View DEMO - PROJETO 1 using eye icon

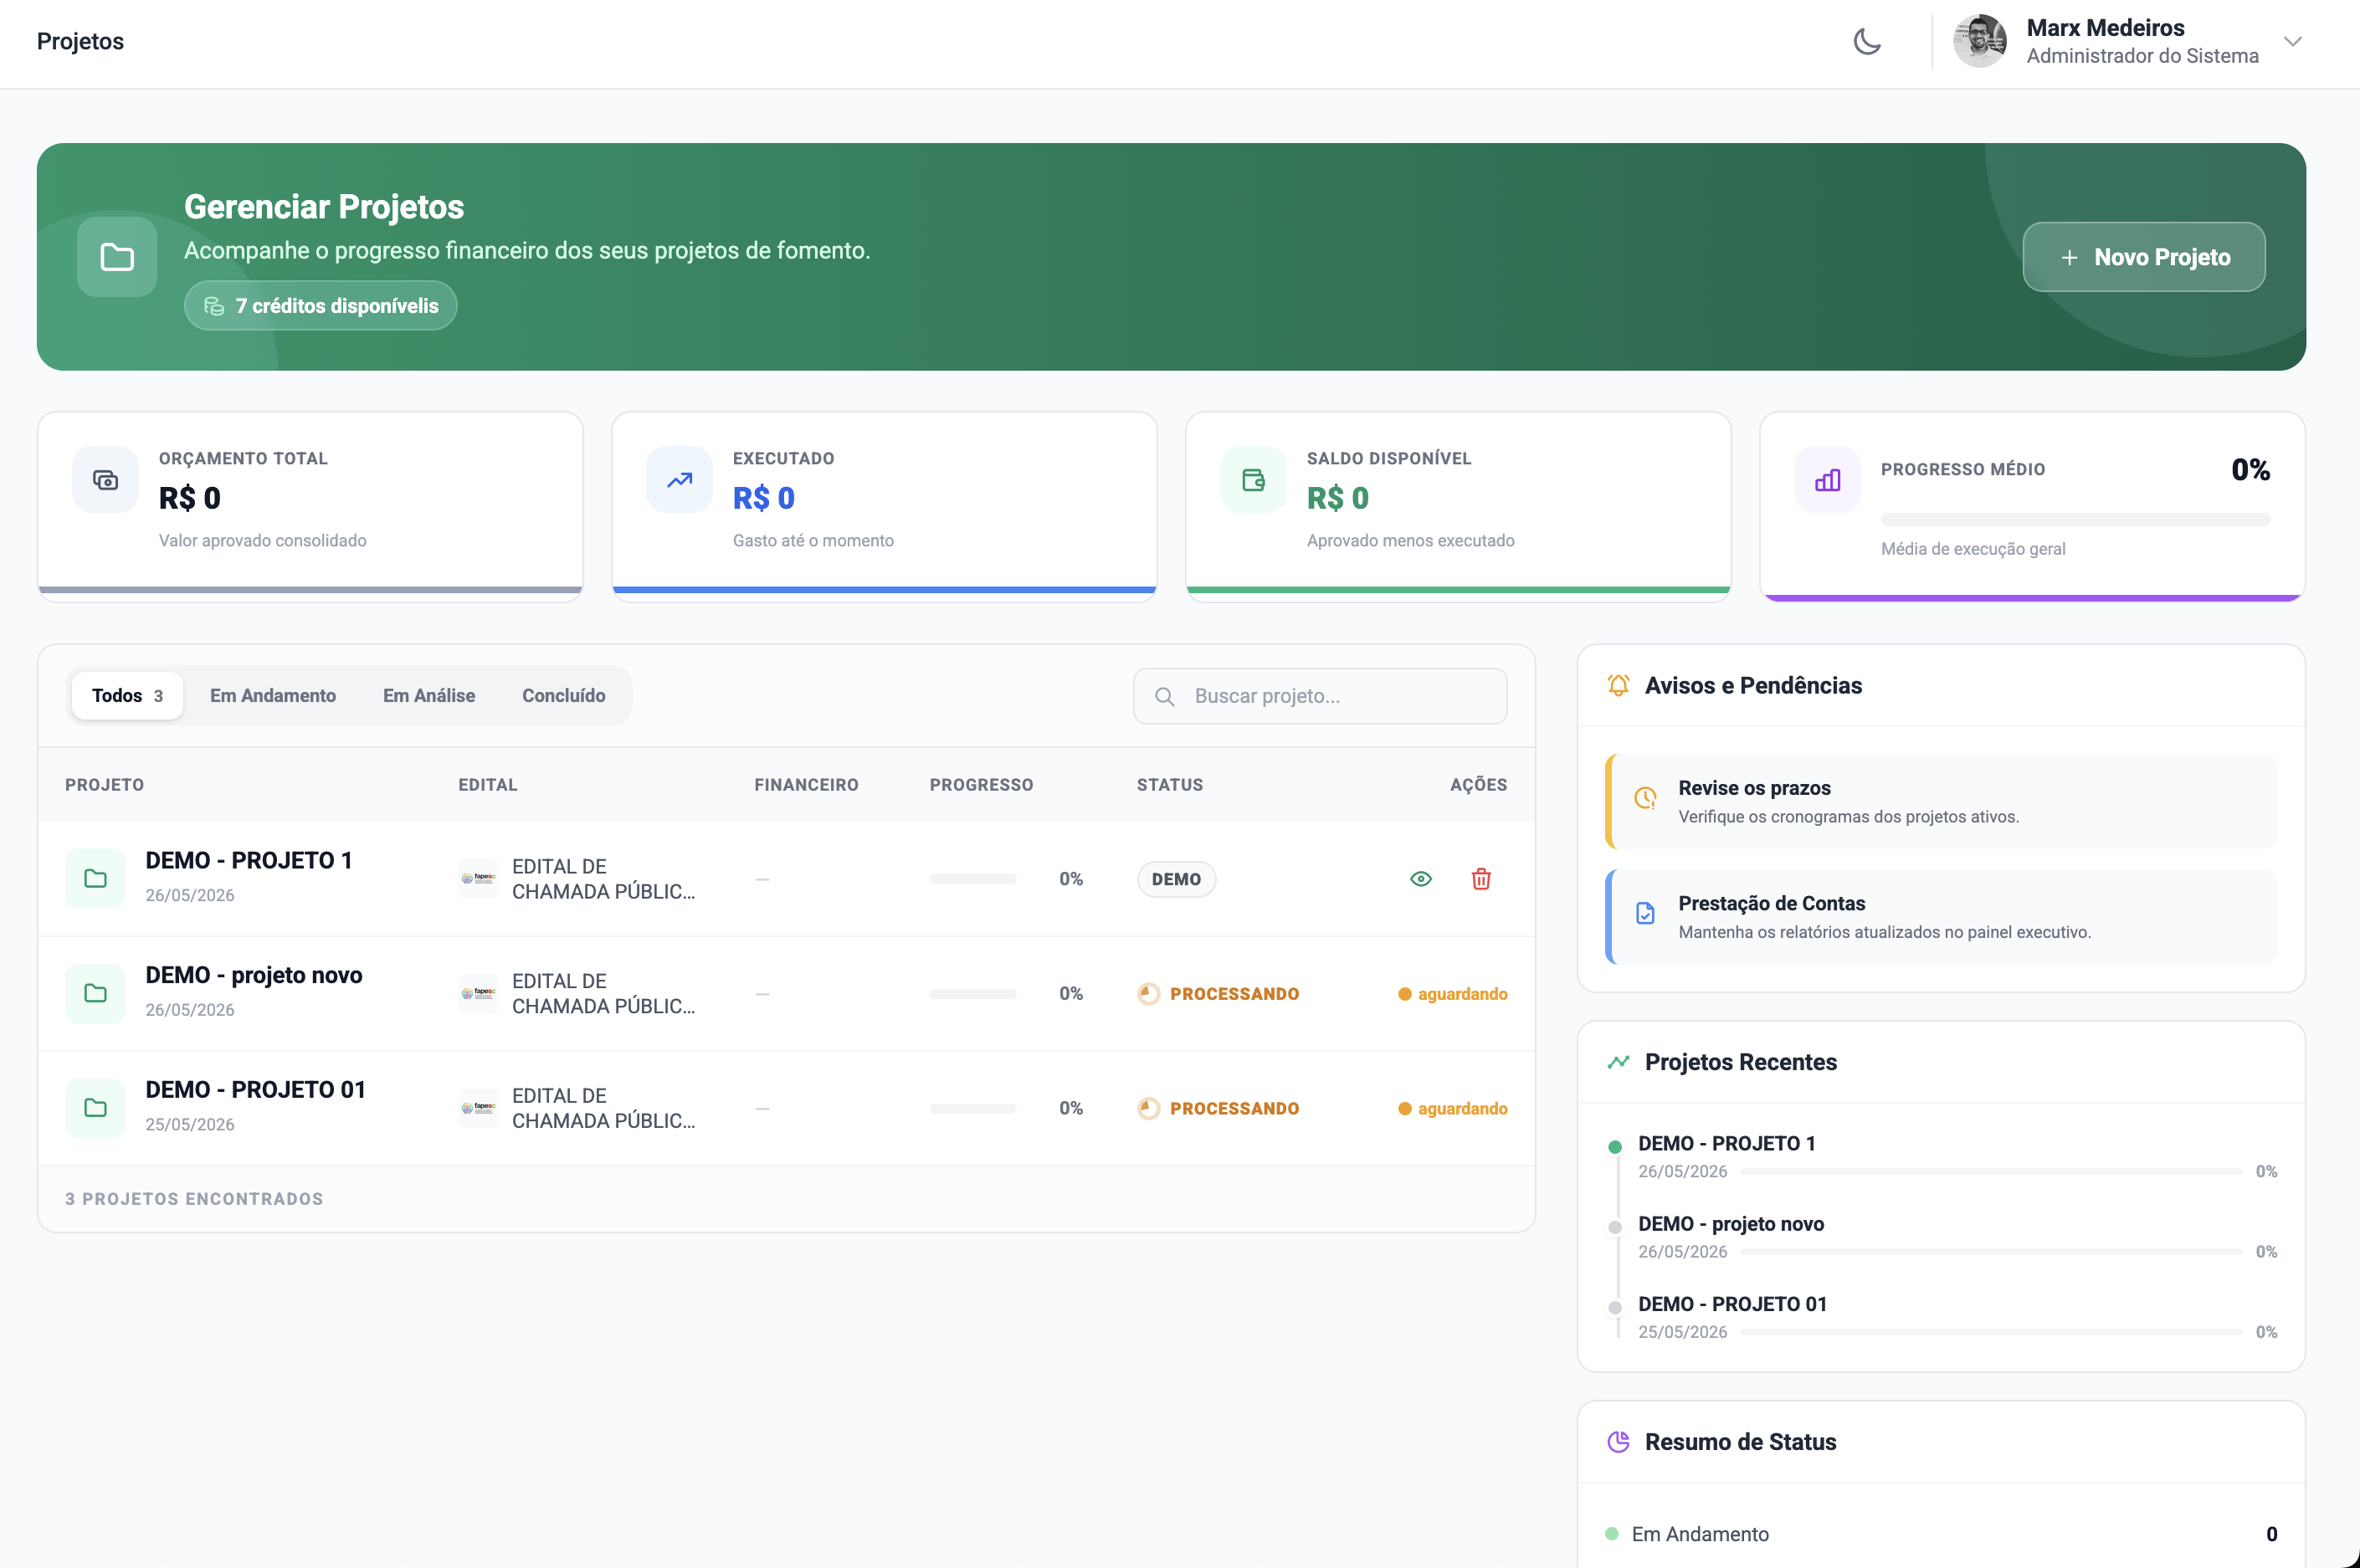coord(1421,879)
